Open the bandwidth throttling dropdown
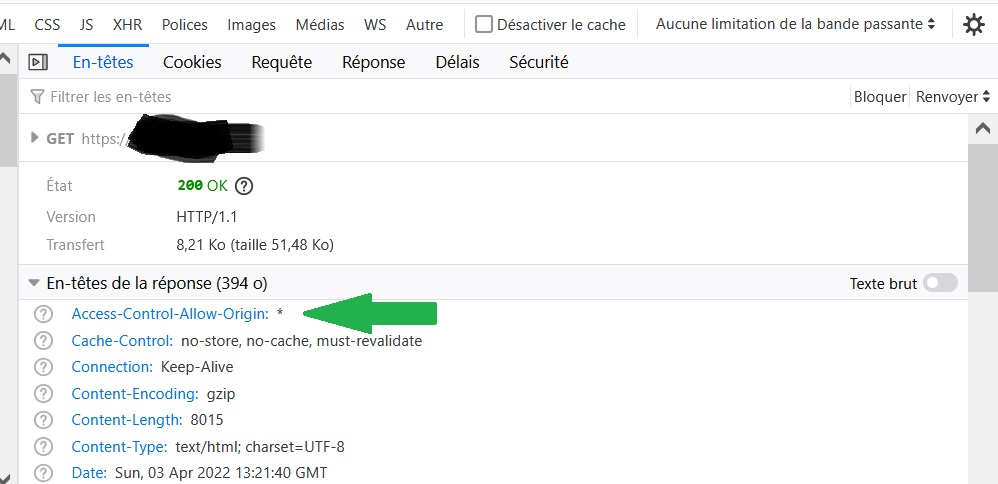Viewport: 998px width, 484px height. point(796,24)
